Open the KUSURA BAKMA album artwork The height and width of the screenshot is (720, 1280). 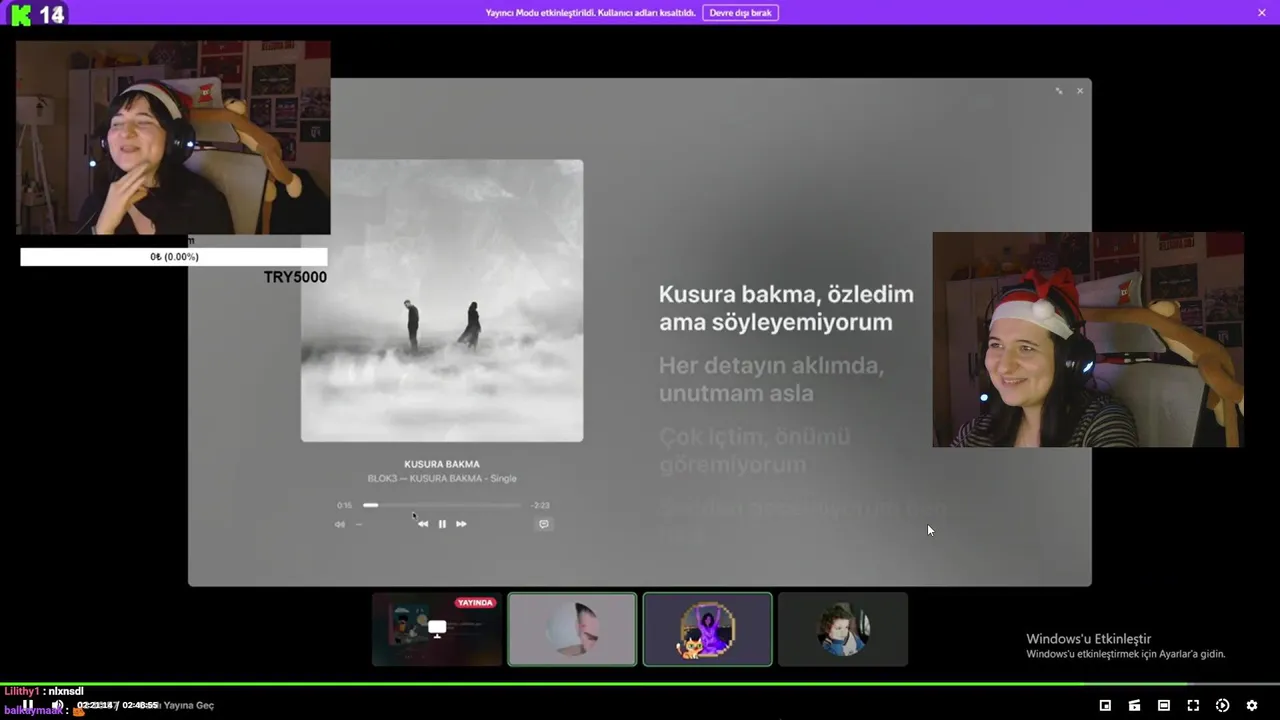click(x=442, y=300)
